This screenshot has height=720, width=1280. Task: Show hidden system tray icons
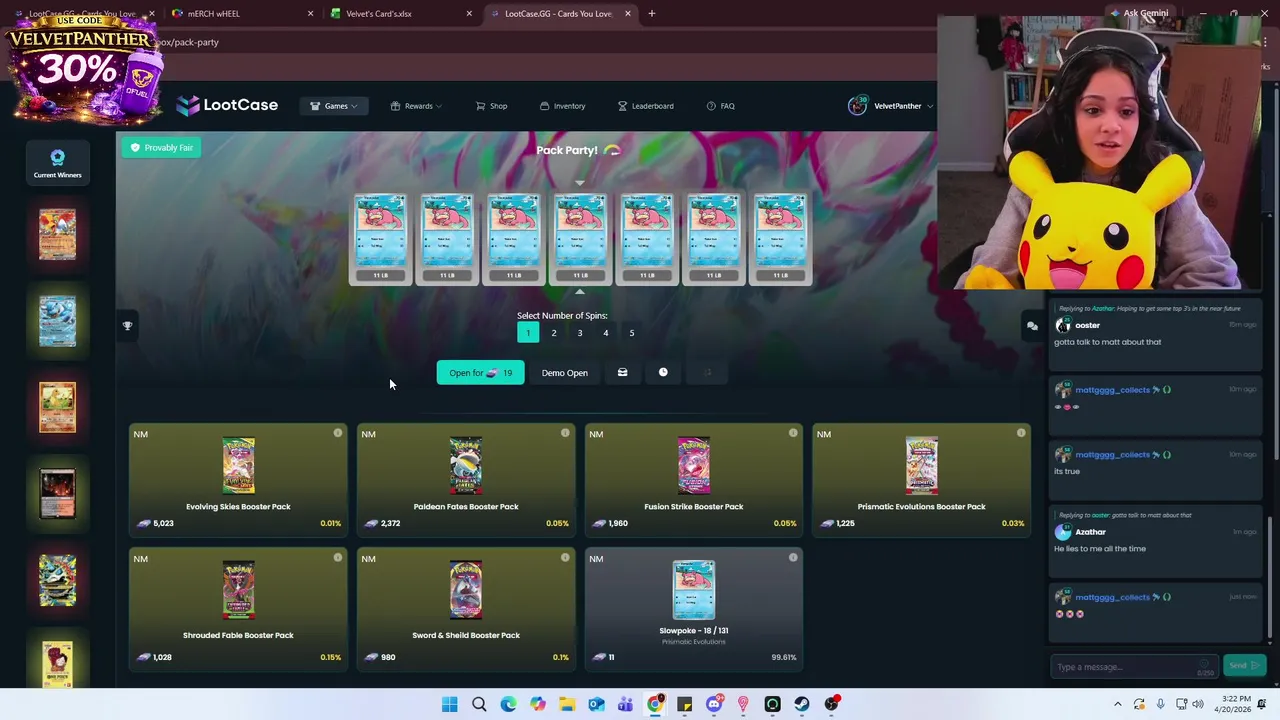pyautogui.click(x=1117, y=704)
